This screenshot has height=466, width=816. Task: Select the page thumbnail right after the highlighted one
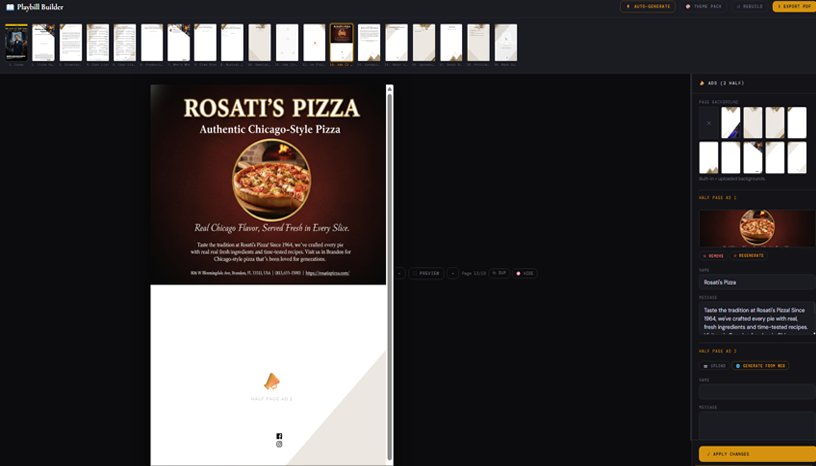click(369, 43)
